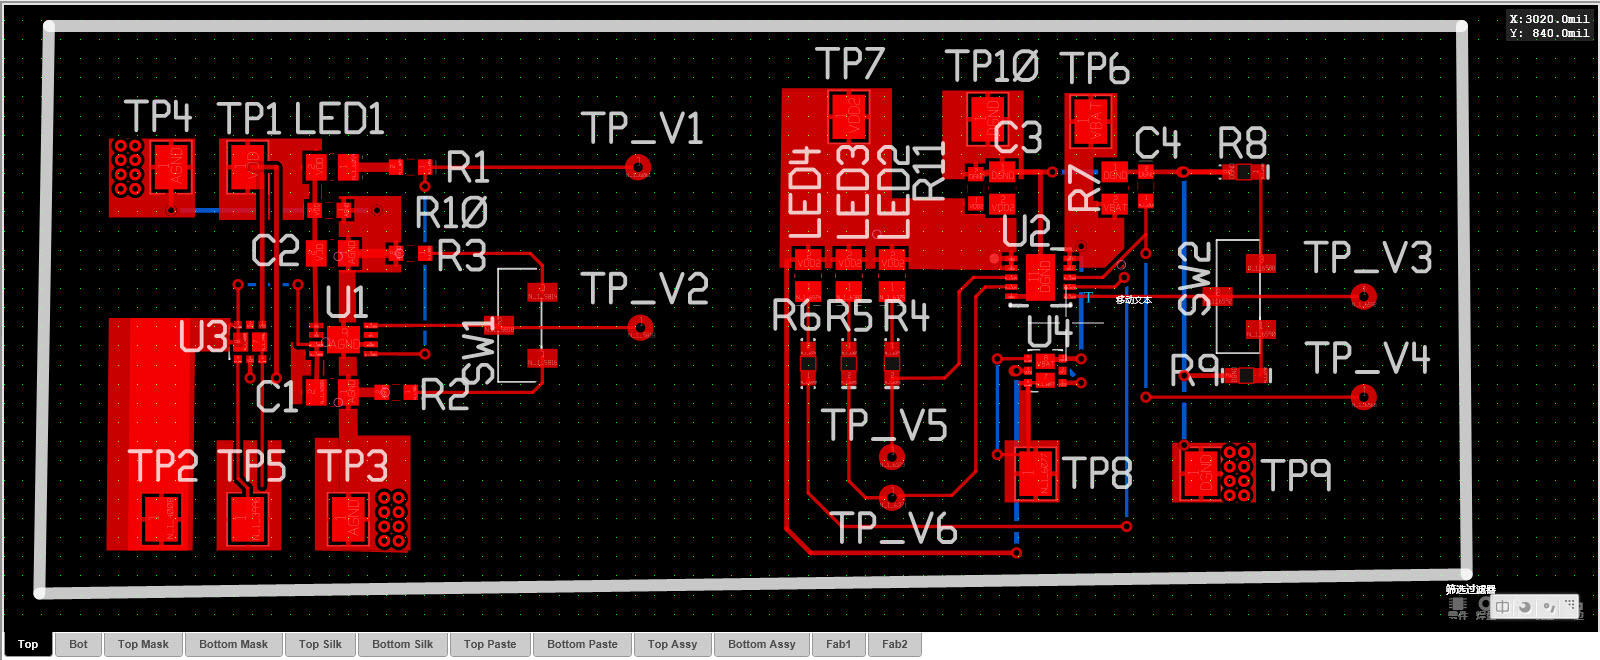Image resolution: width=1600 pixels, height=660 pixels.
Task: Select the U2 IC footprint
Action: [x=1041, y=277]
